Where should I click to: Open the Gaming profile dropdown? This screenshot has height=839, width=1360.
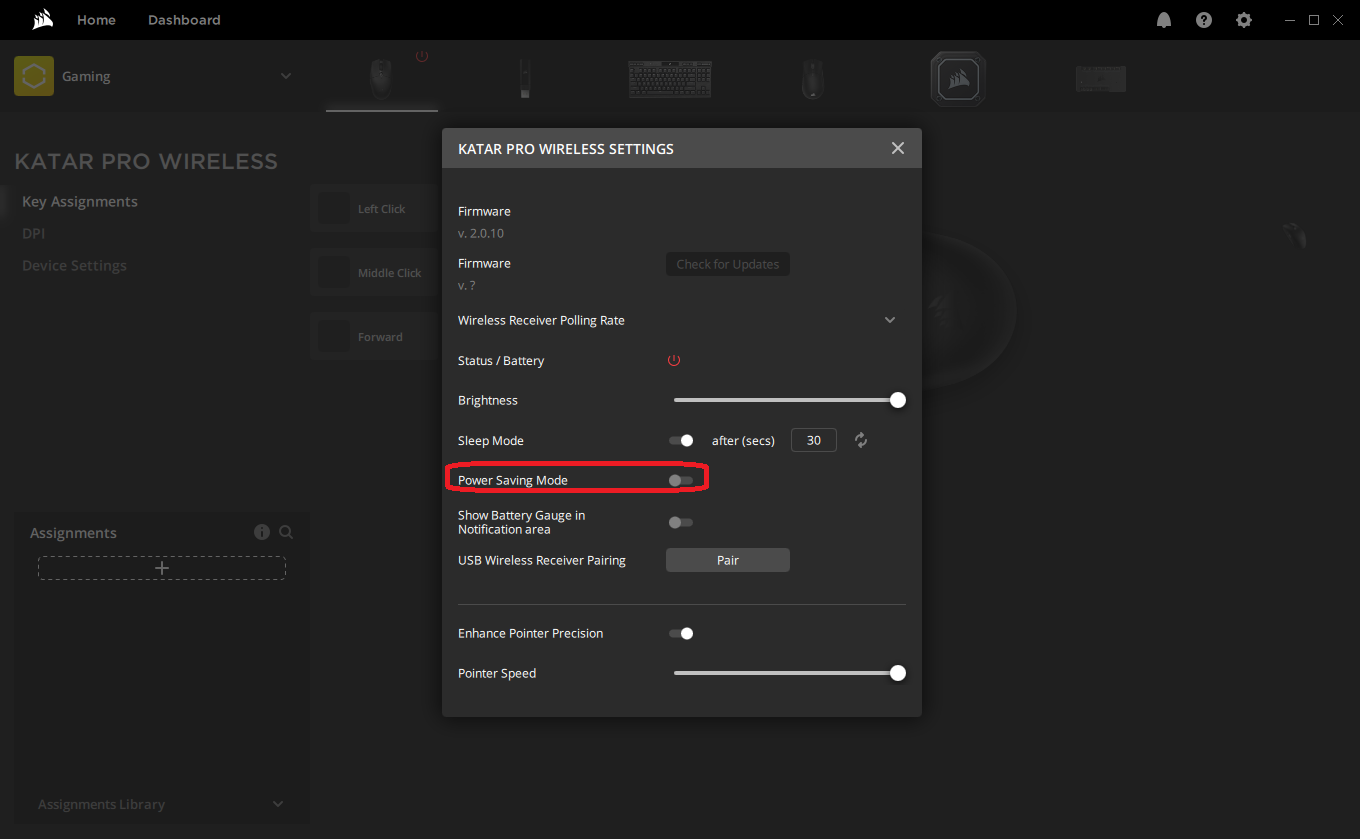coord(286,75)
